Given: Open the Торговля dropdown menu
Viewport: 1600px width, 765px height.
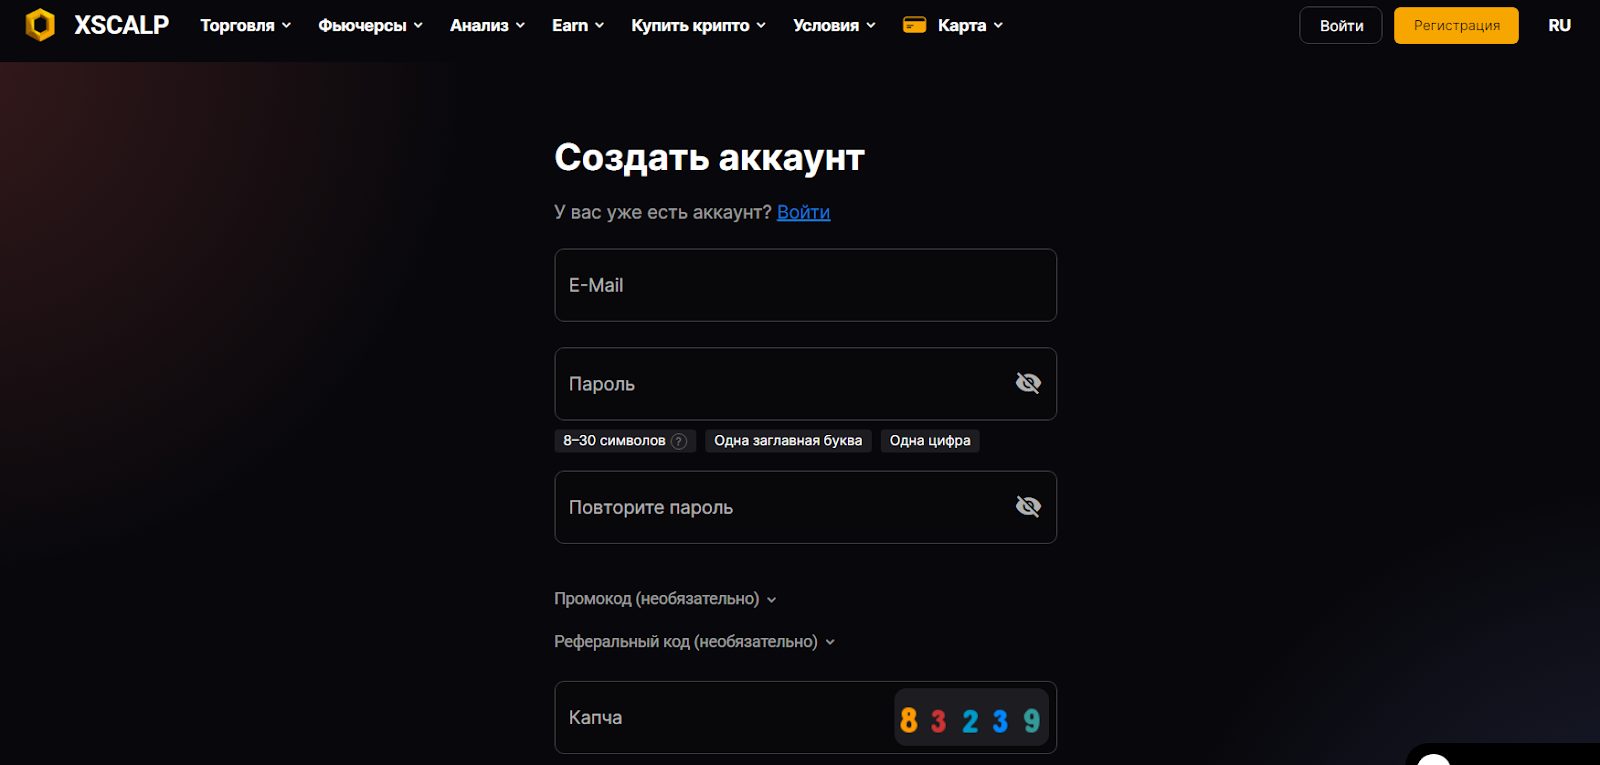Looking at the screenshot, I should (x=245, y=25).
